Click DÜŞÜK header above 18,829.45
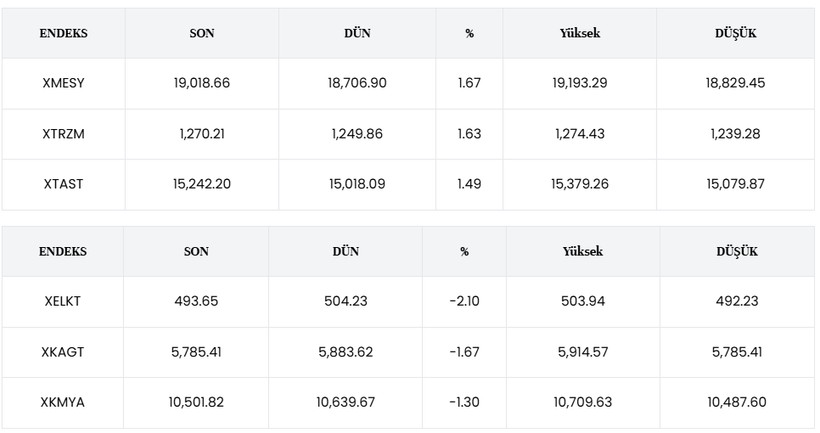This screenshot has width=820, height=433. [x=735, y=33]
